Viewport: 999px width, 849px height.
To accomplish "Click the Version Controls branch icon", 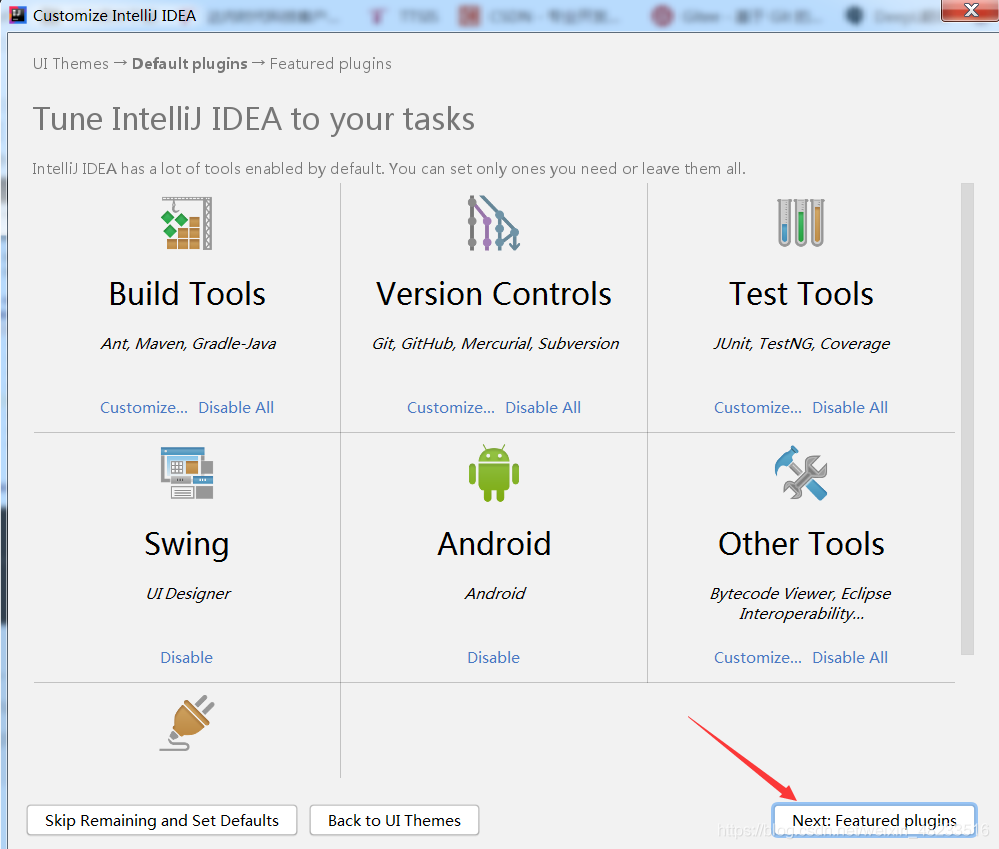I will coord(494,223).
